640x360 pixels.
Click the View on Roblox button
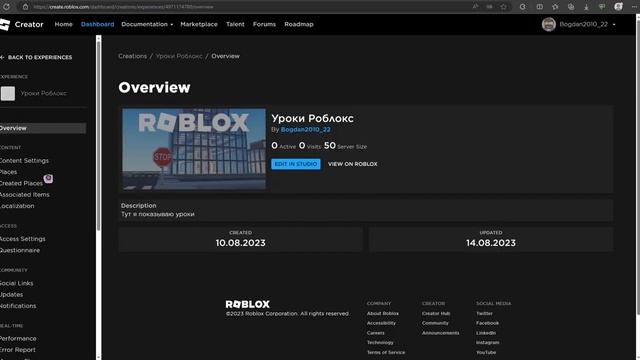[x=353, y=164]
